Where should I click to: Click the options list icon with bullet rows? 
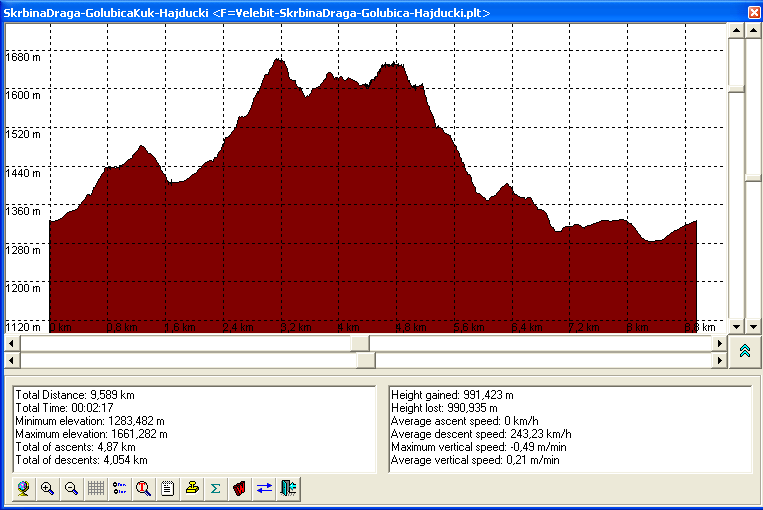tap(119, 489)
